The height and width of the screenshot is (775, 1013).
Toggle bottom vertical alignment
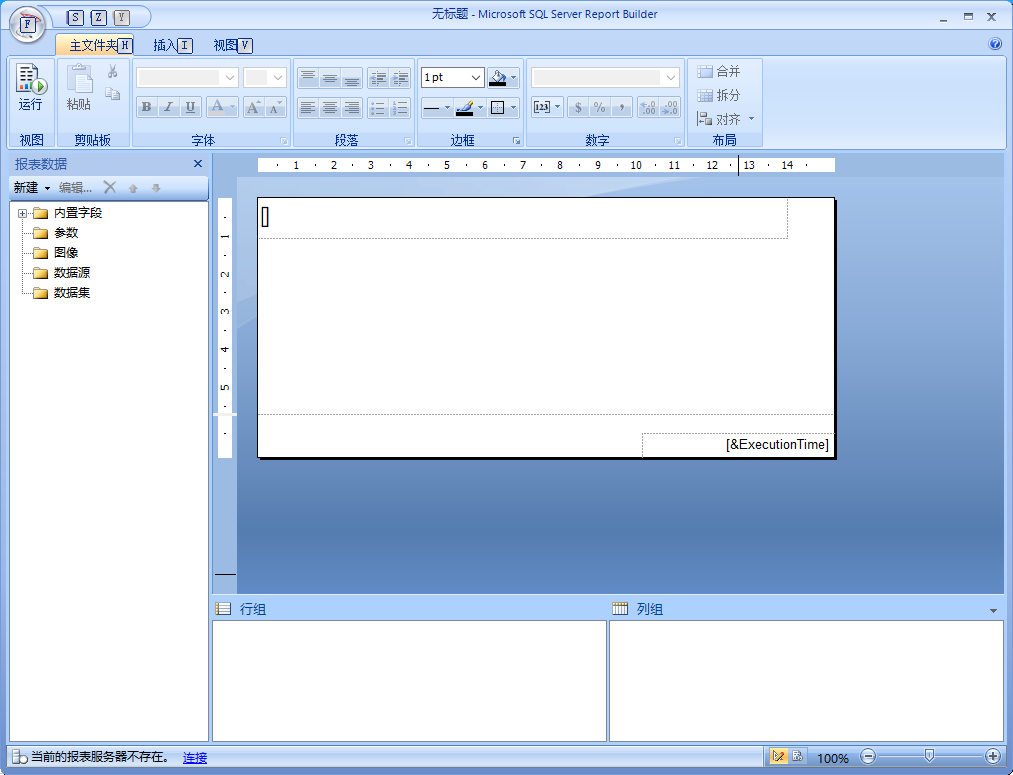pos(351,78)
